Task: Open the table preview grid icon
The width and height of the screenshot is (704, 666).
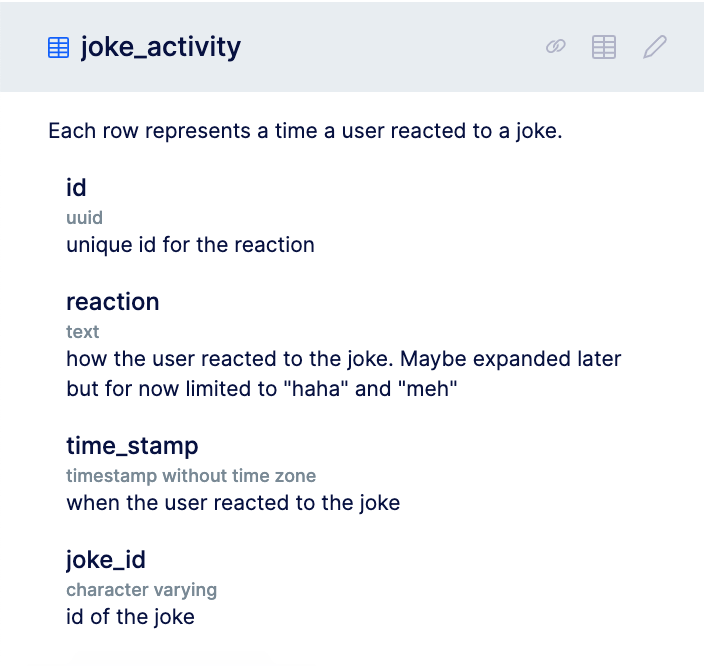Action: click(x=604, y=47)
